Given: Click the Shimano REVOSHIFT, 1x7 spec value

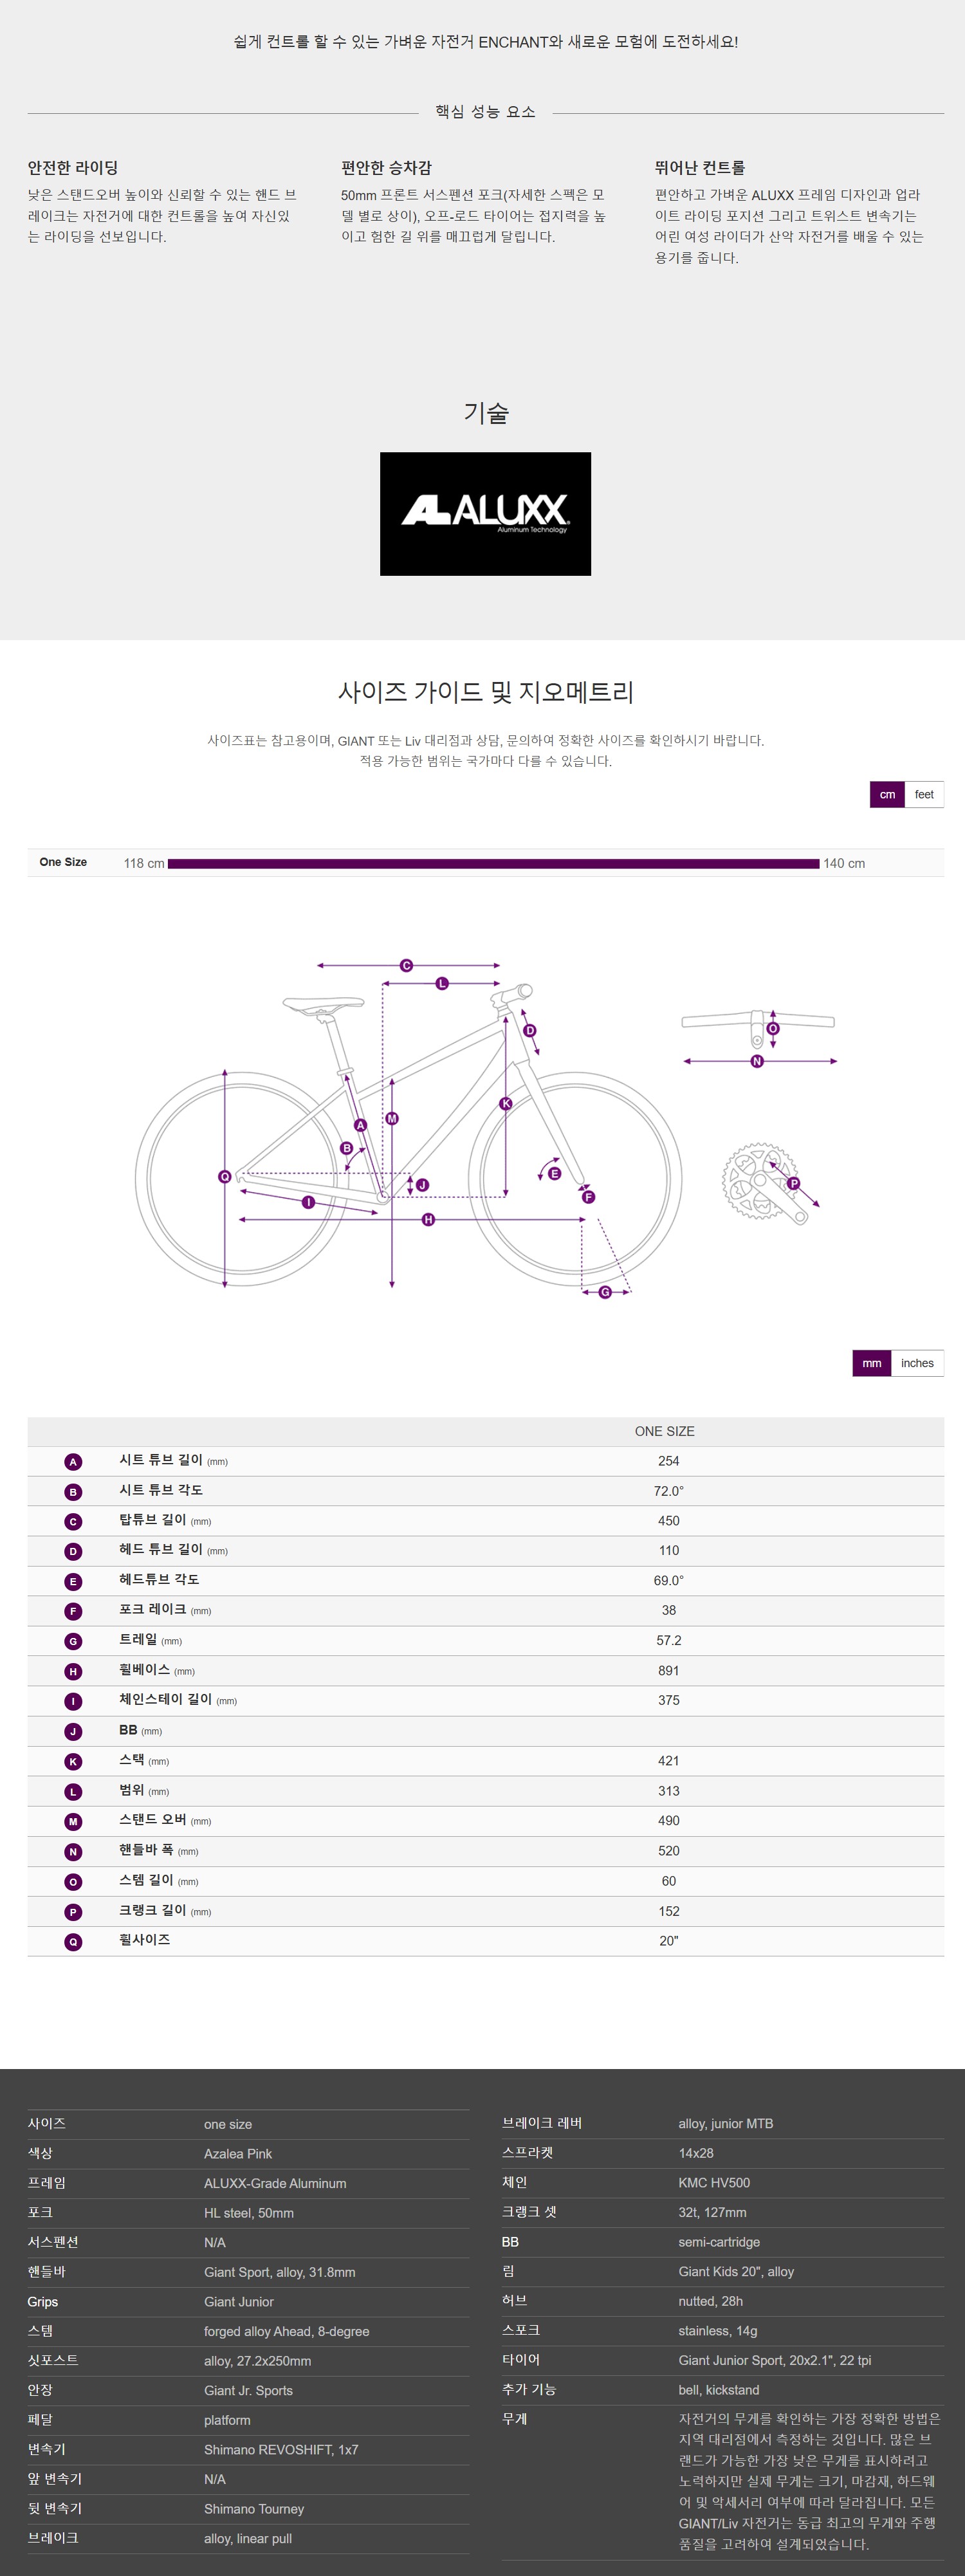Looking at the screenshot, I should pos(281,2449).
